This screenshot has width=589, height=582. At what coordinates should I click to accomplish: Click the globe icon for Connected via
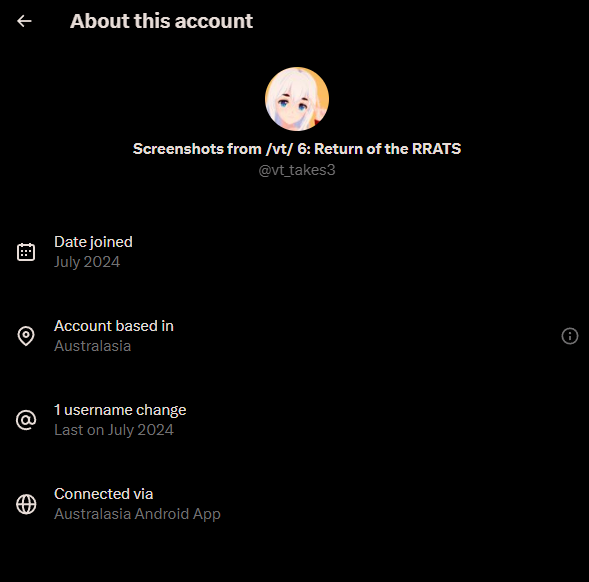click(26, 504)
